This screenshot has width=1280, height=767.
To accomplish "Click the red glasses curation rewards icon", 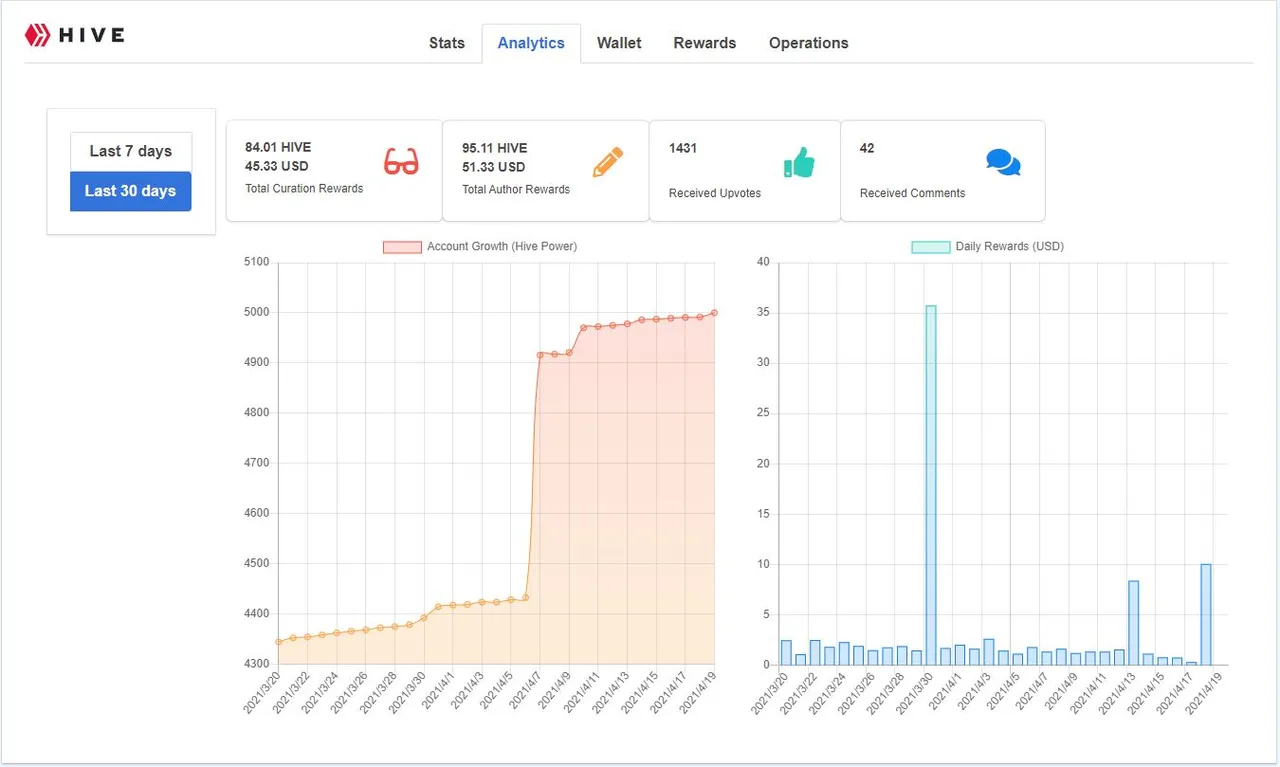I will tap(401, 161).
